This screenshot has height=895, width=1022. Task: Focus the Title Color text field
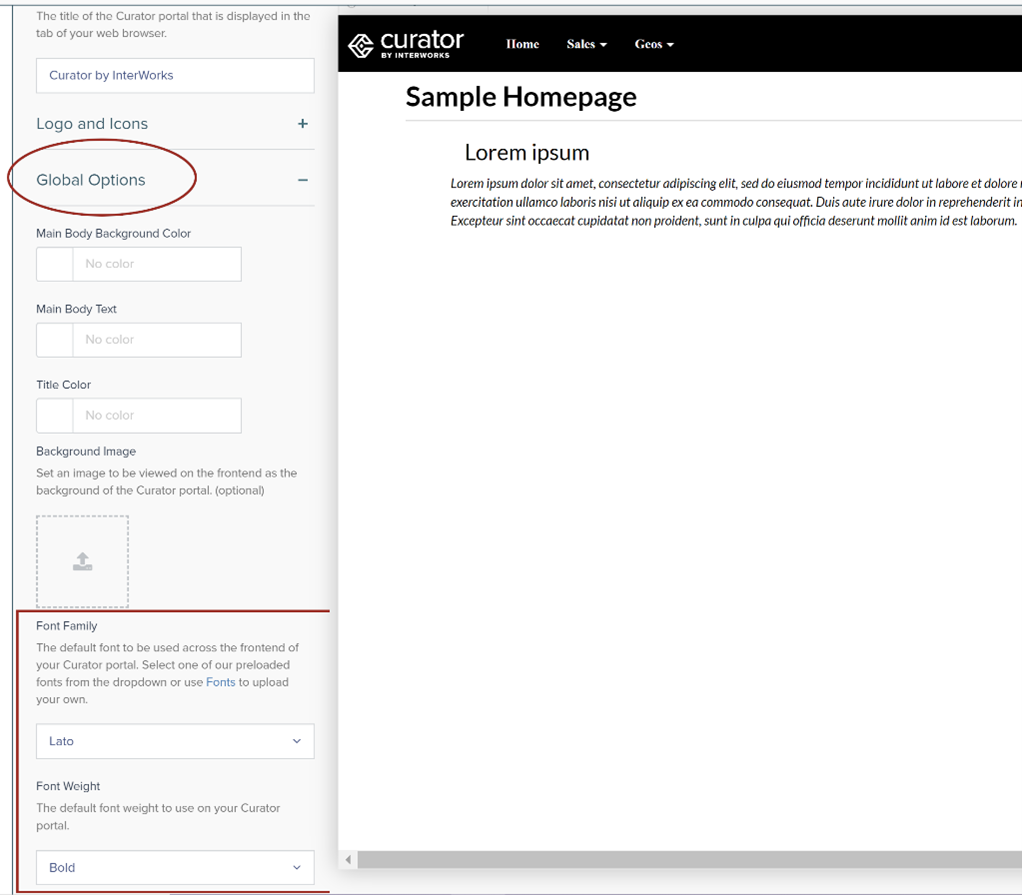[x=157, y=415]
